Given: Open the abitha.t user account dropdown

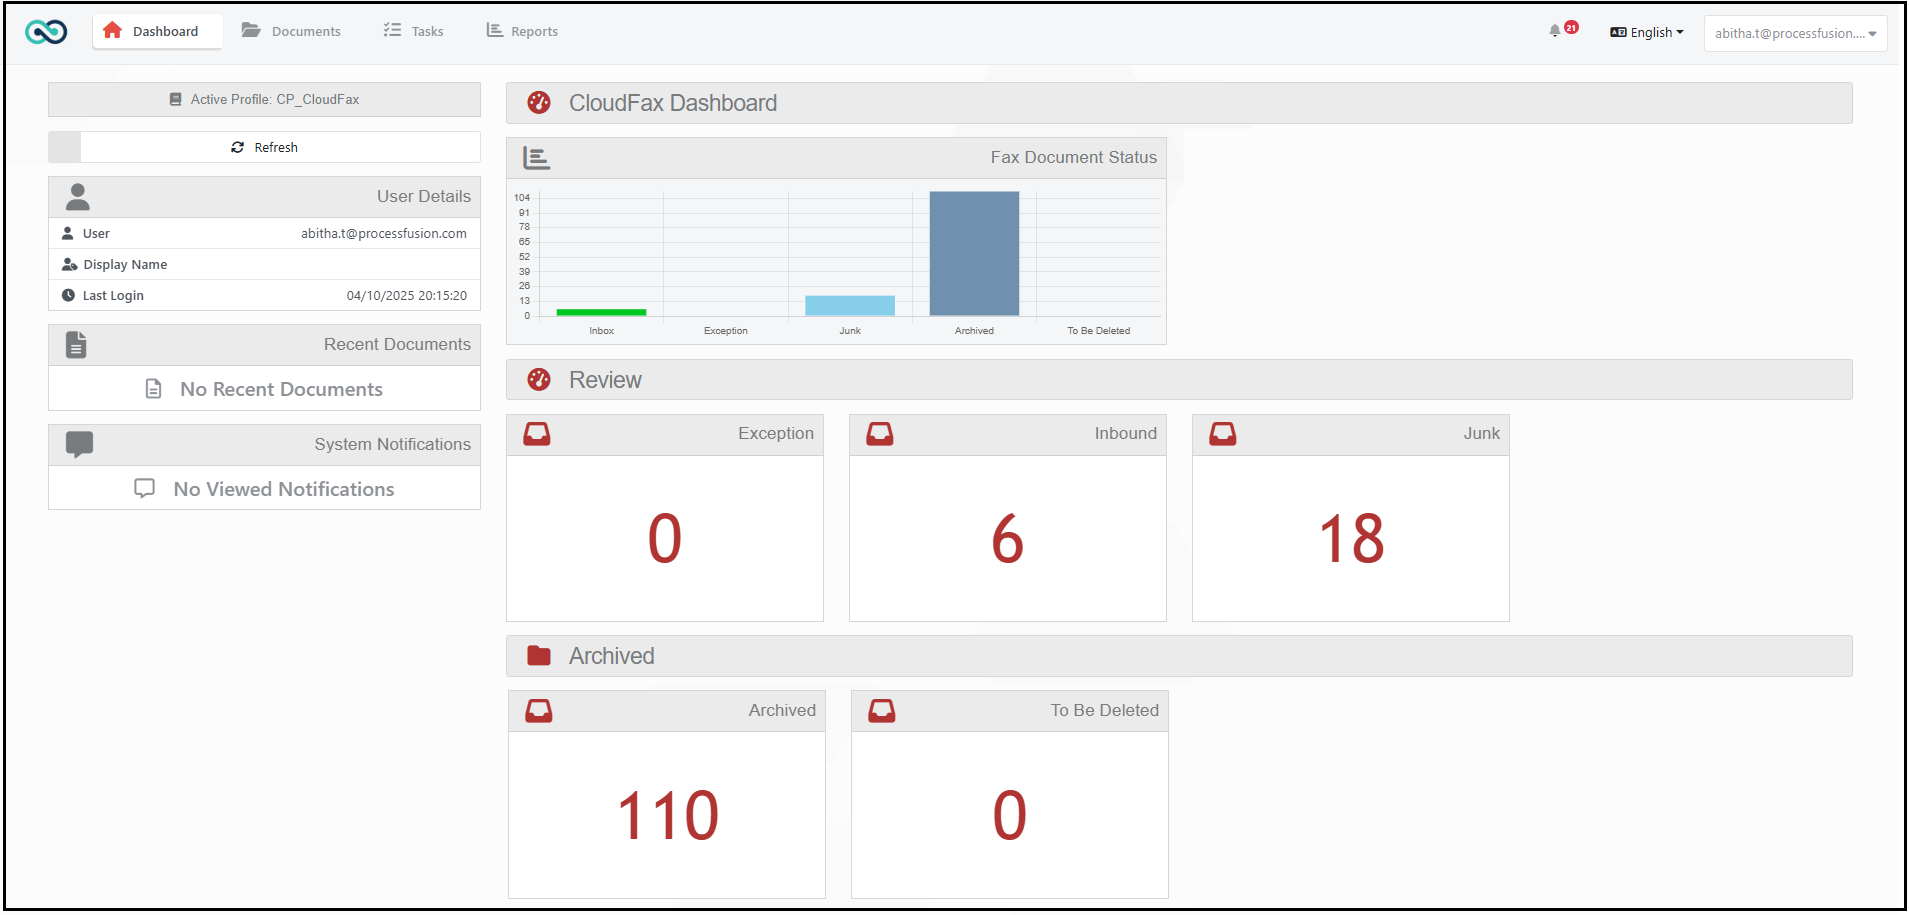Looking at the screenshot, I should click(x=1795, y=33).
